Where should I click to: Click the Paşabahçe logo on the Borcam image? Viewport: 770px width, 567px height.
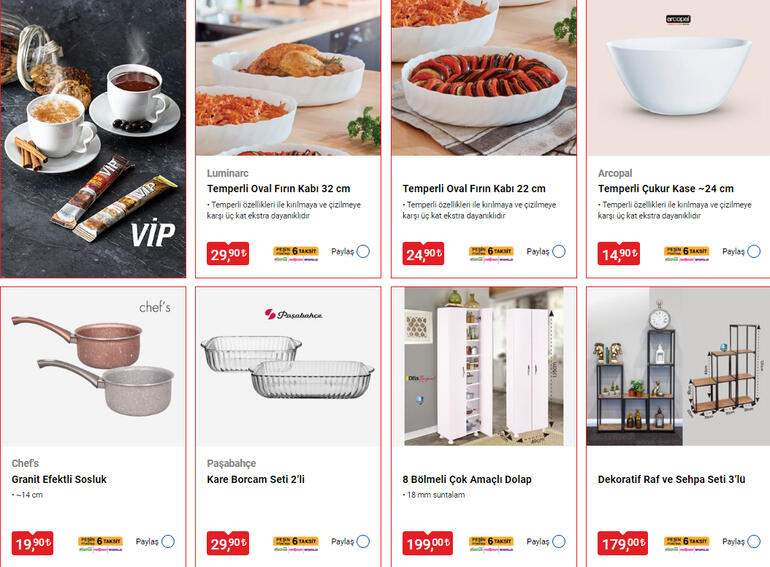click(x=294, y=314)
